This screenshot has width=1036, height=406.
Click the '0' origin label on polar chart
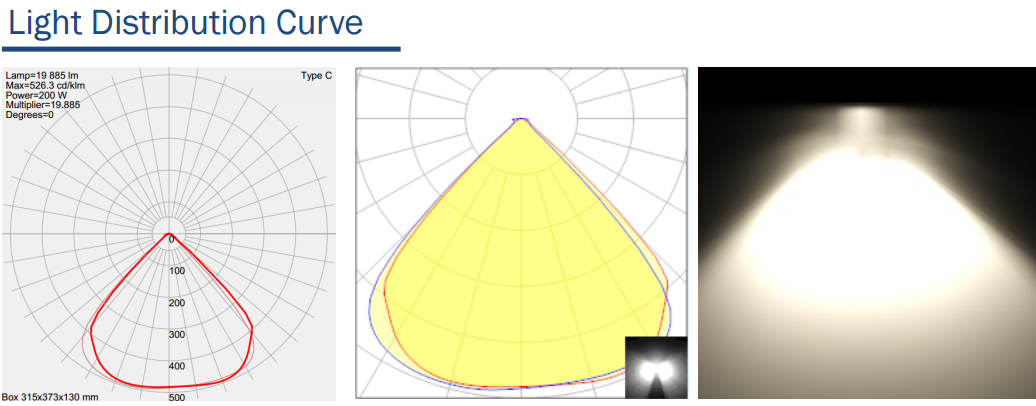[x=171, y=239]
